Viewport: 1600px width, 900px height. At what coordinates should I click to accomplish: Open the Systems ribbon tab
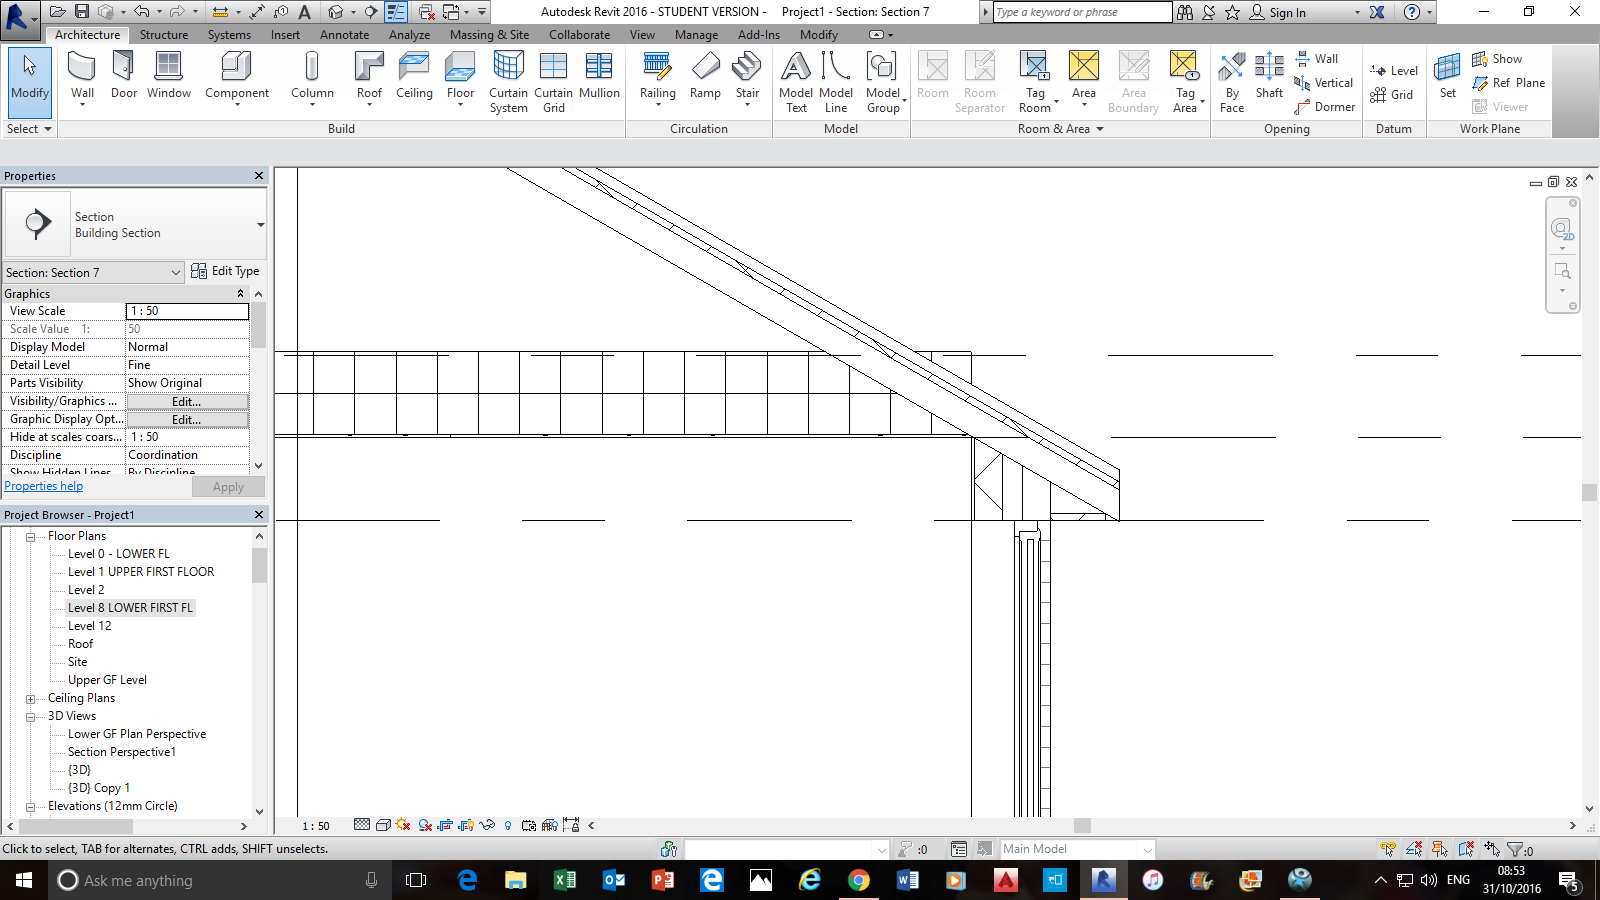[x=229, y=35]
